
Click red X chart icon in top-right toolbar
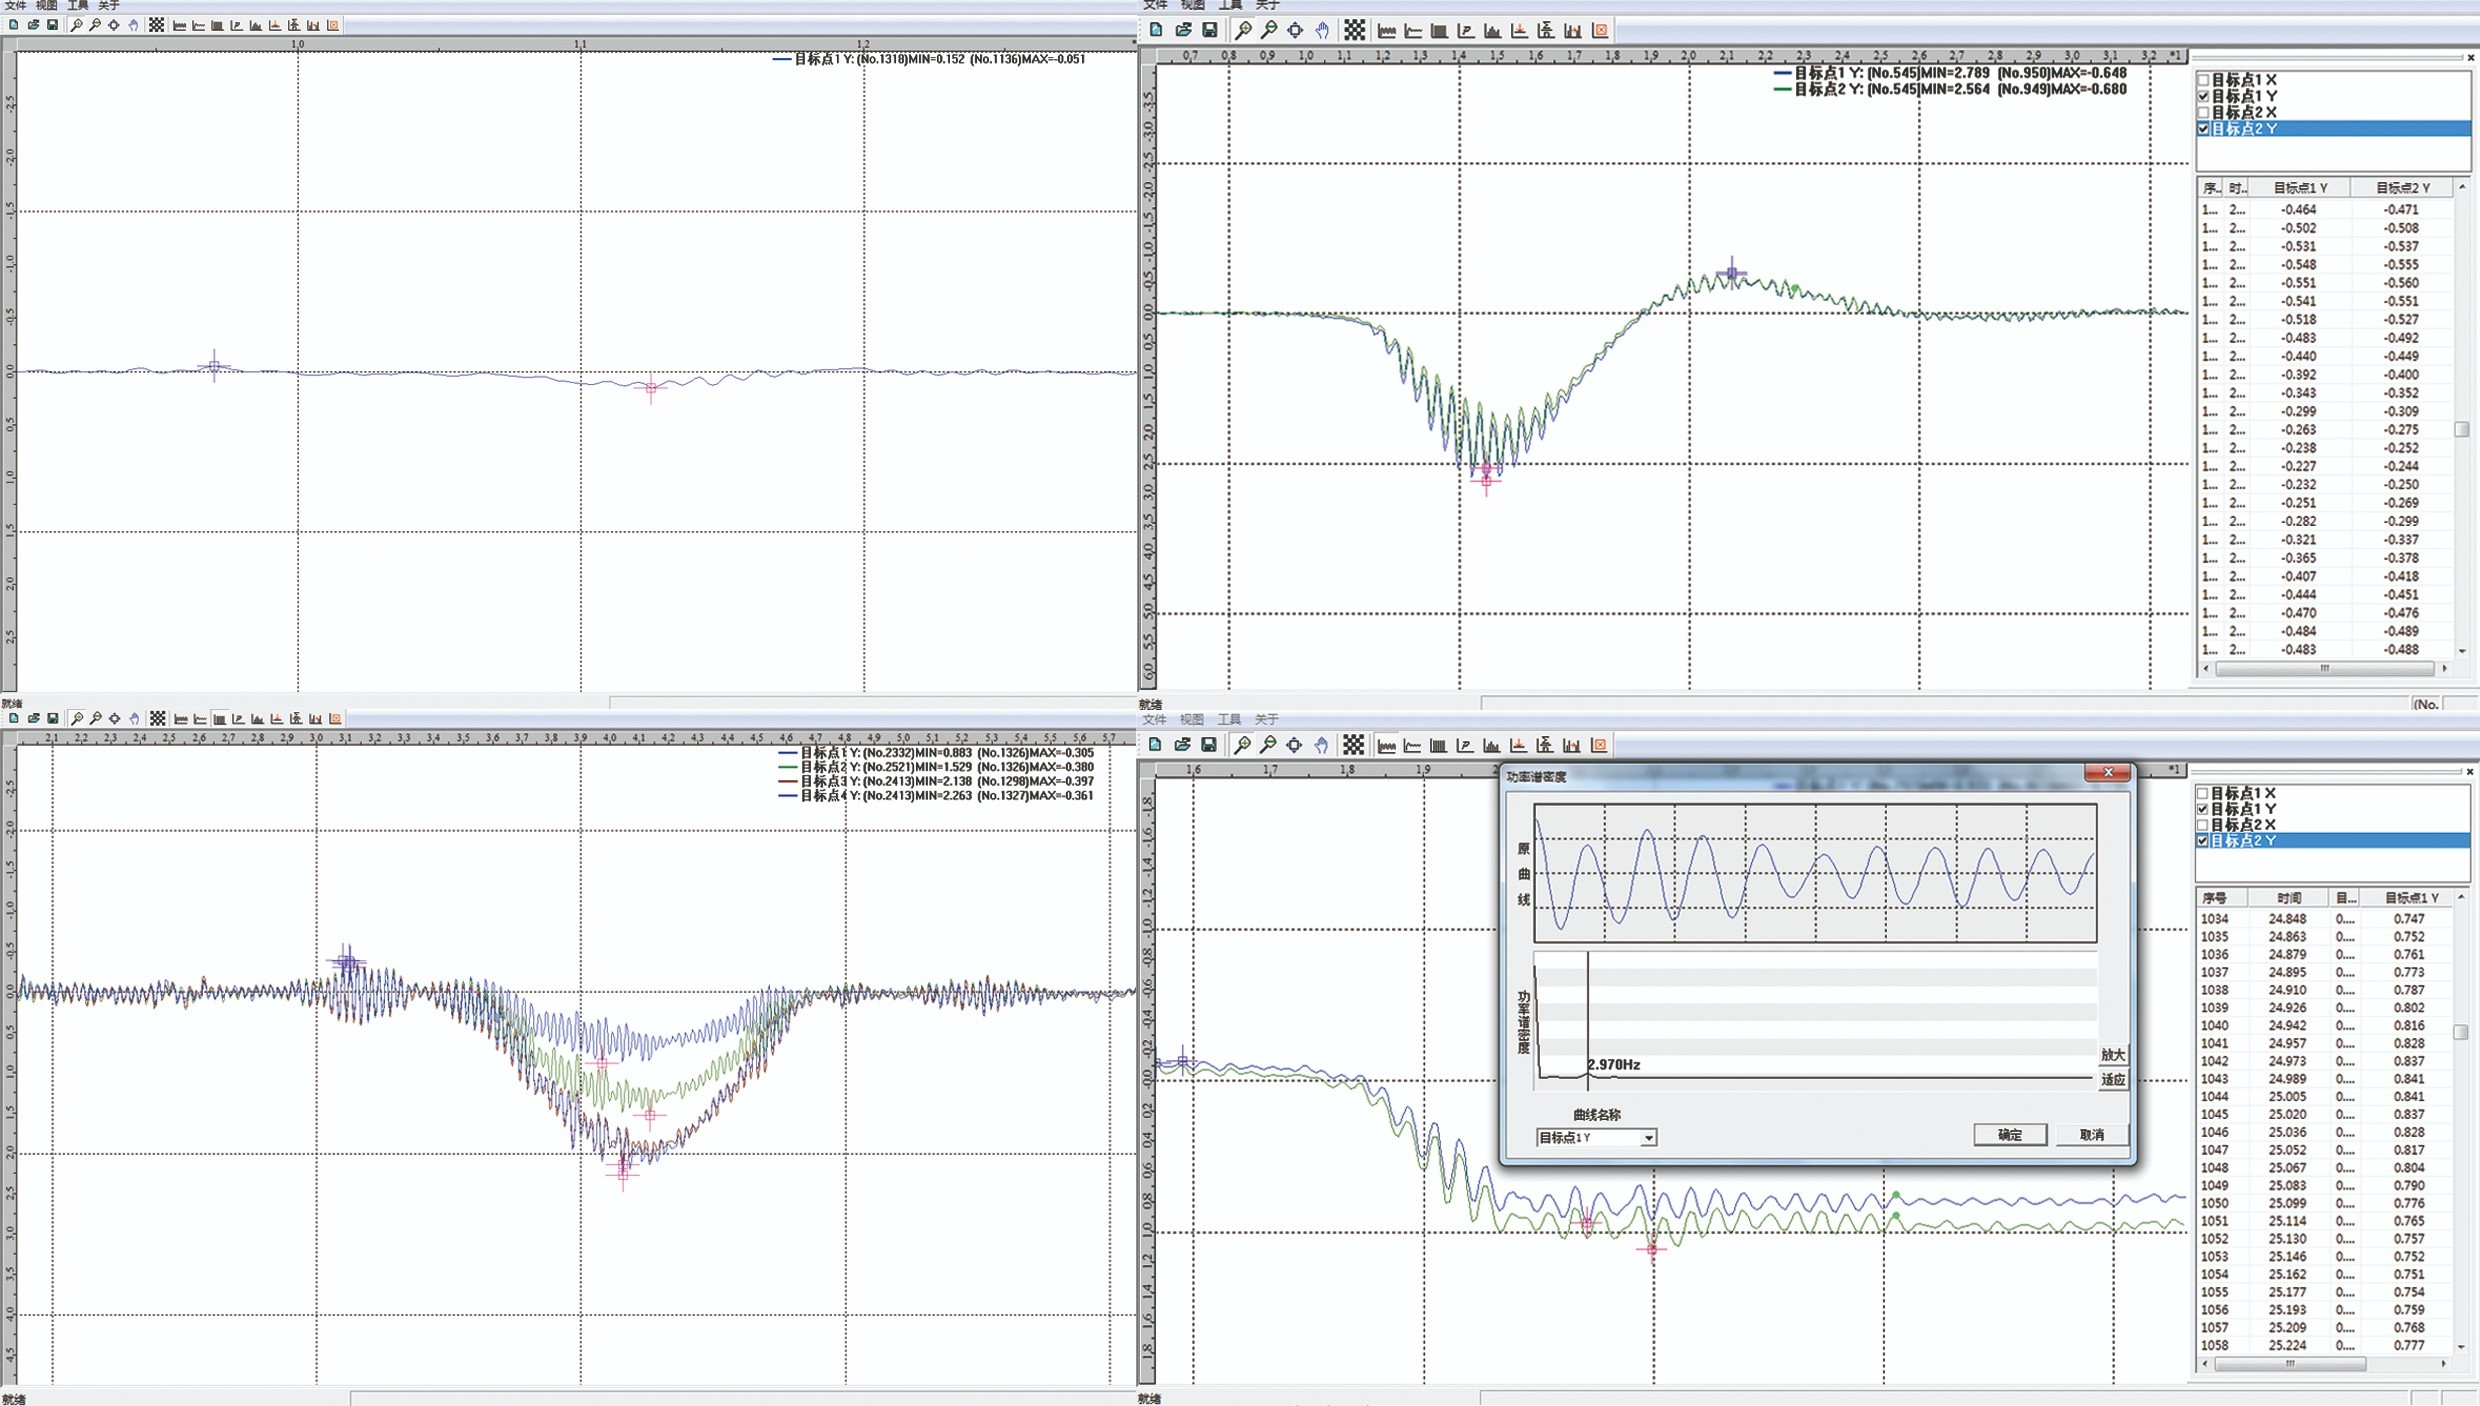pos(1600,30)
